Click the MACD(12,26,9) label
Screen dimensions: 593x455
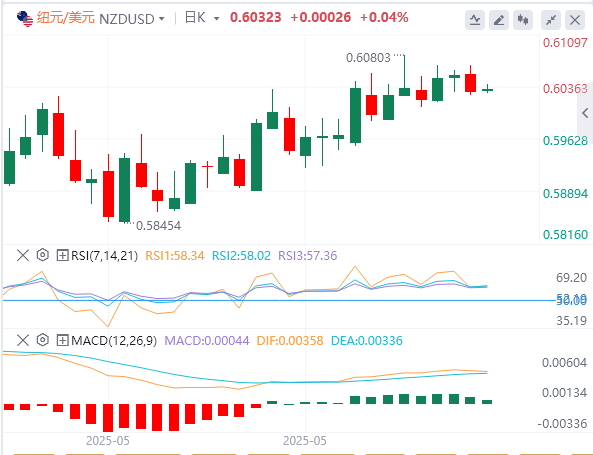click(x=114, y=341)
